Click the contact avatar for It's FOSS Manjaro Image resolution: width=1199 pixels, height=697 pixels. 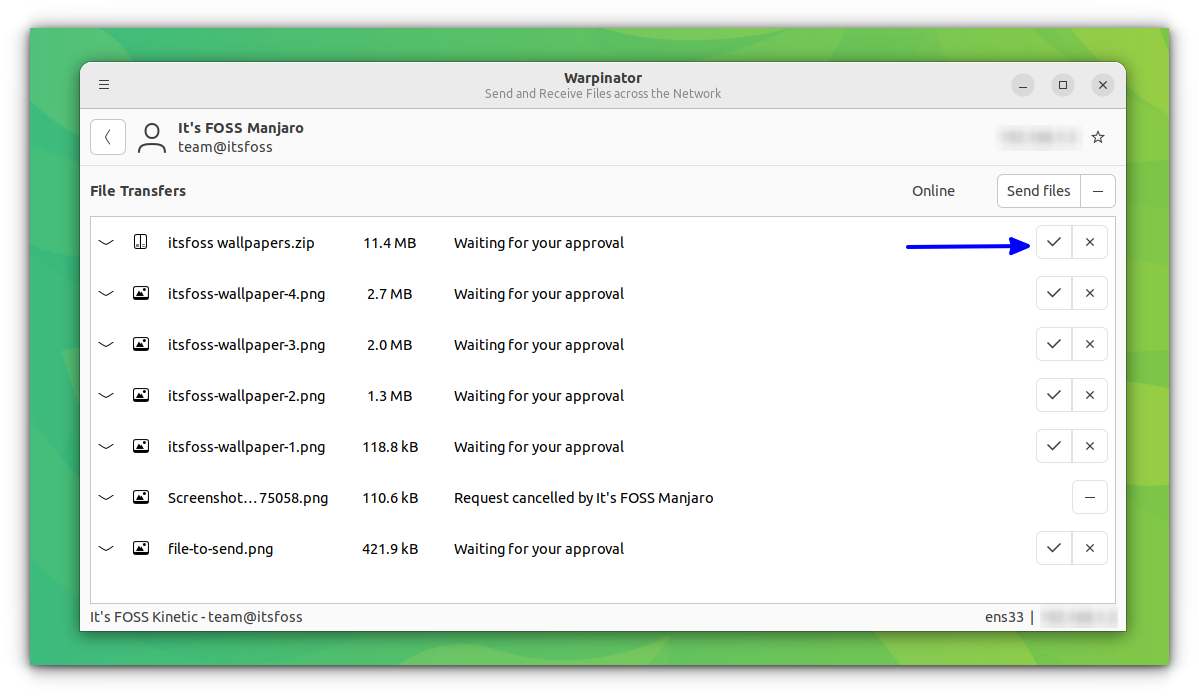pos(151,137)
